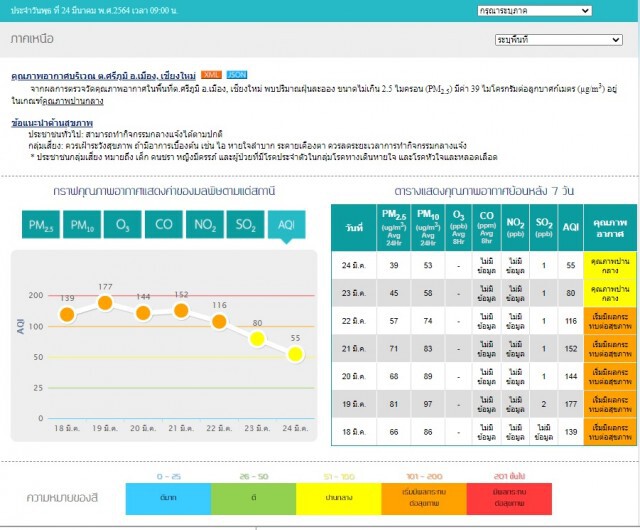Image resolution: width=640 pixels, height=530 pixels.
Task: Click the AQI value 139 in the table
Action: click(x=571, y=432)
